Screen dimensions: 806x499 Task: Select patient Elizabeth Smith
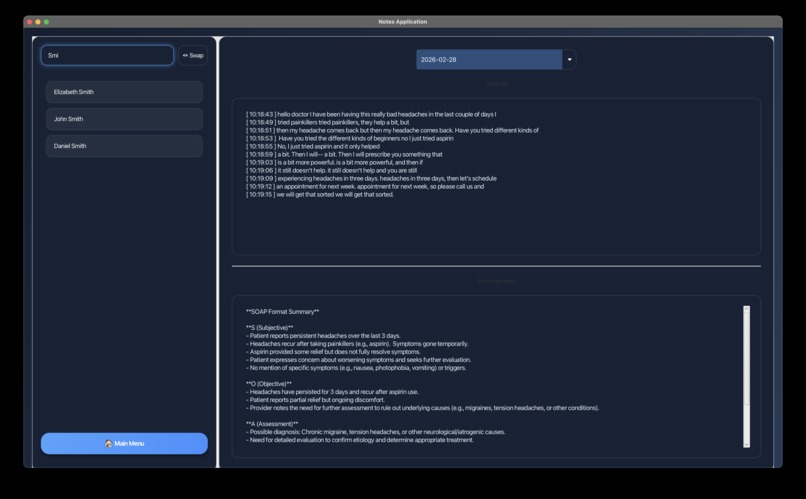tap(124, 92)
